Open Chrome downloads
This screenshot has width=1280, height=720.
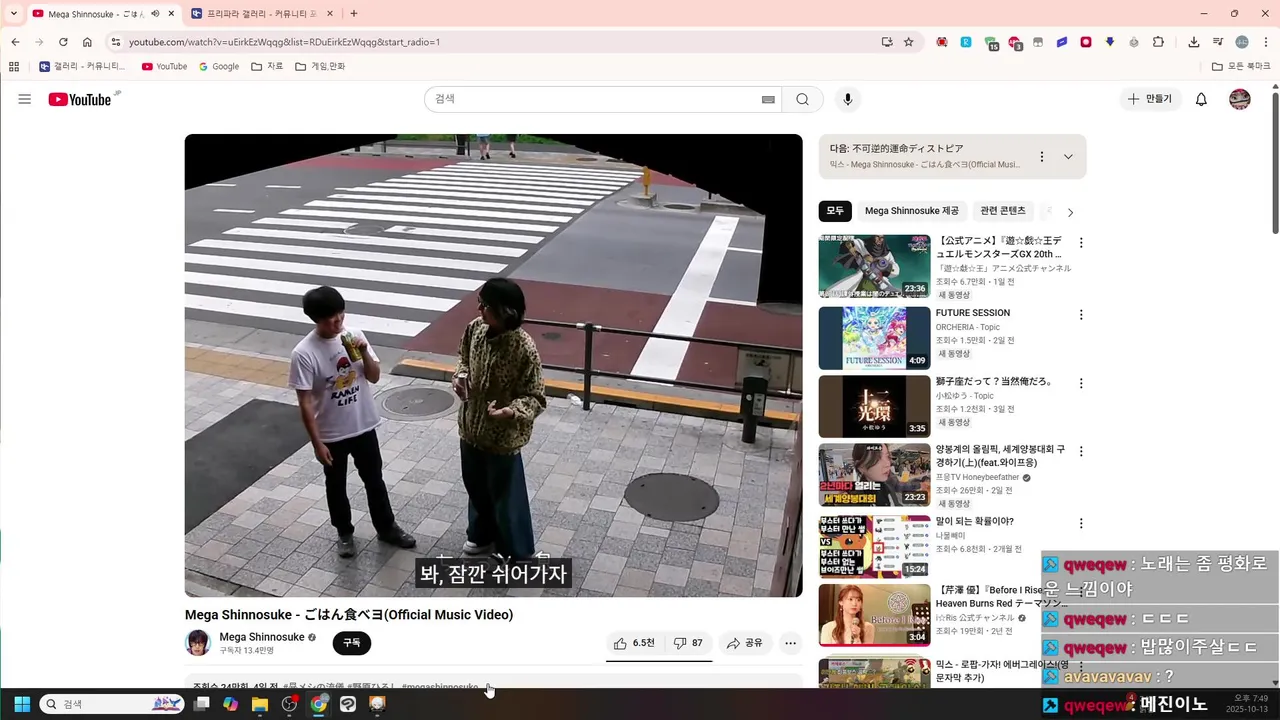1193,42
